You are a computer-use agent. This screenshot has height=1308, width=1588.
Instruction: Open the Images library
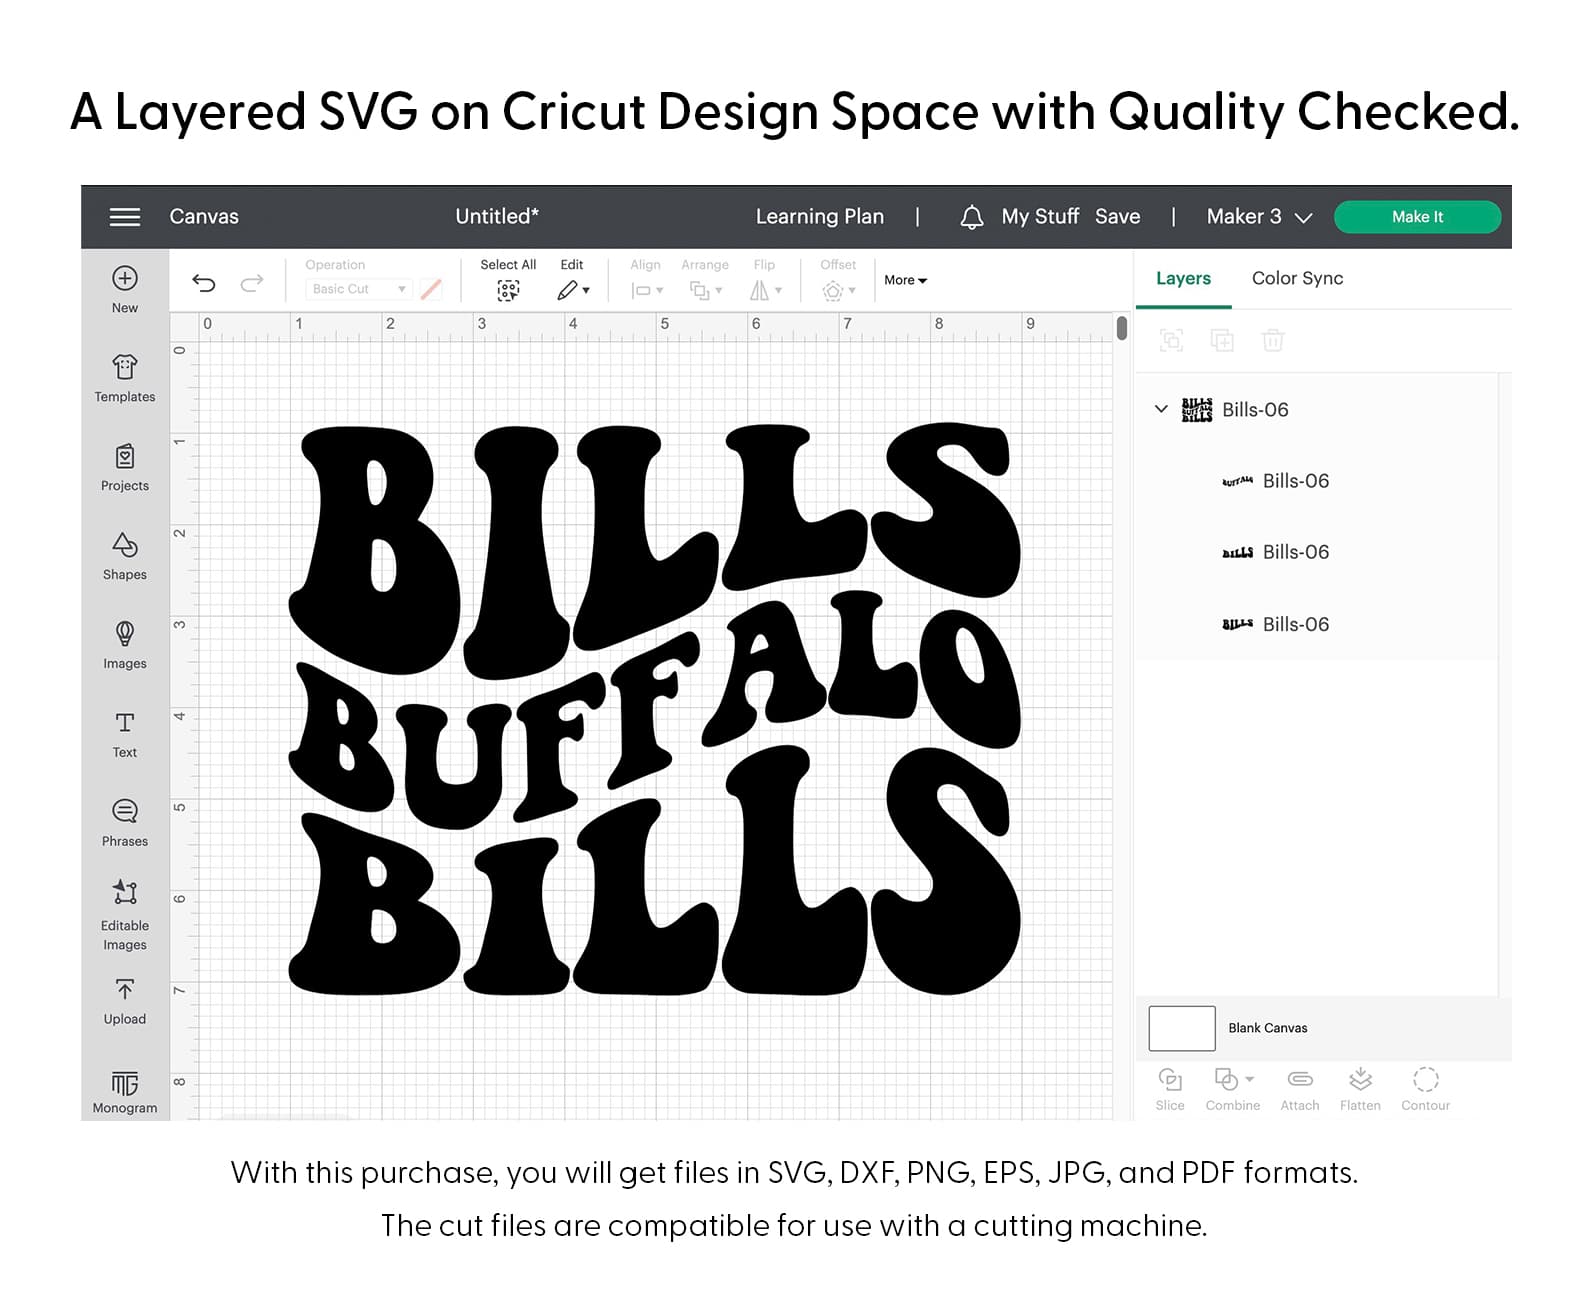(125, 645)
